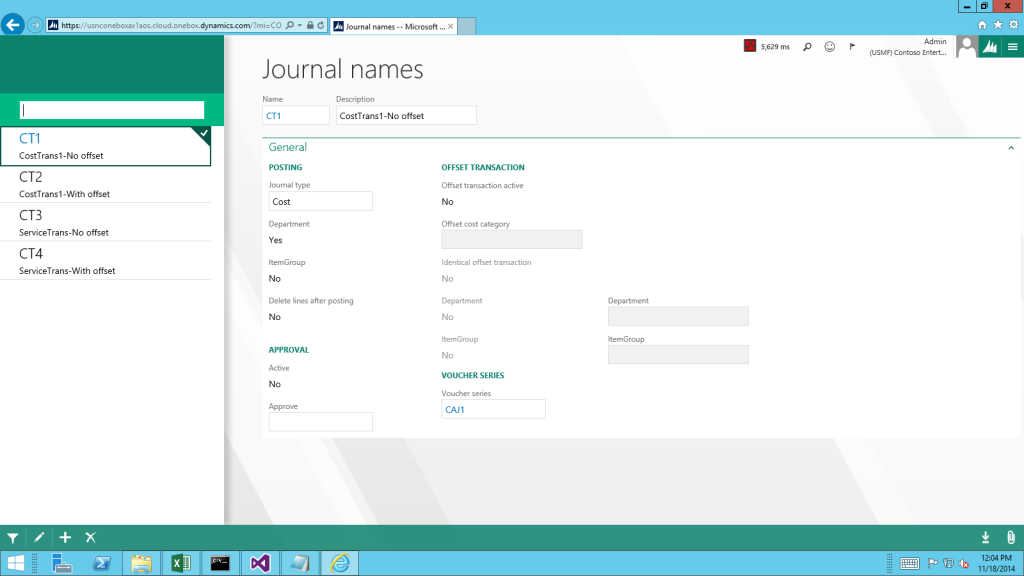
Task: Click the filter funnel icon in bottom toolbar
Action: tap(13, 538)
